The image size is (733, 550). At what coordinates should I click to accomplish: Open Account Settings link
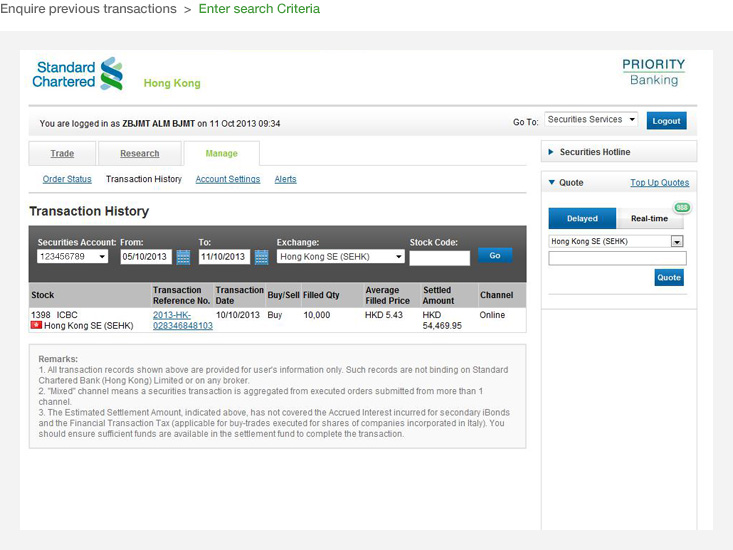(x=228, y=179)
